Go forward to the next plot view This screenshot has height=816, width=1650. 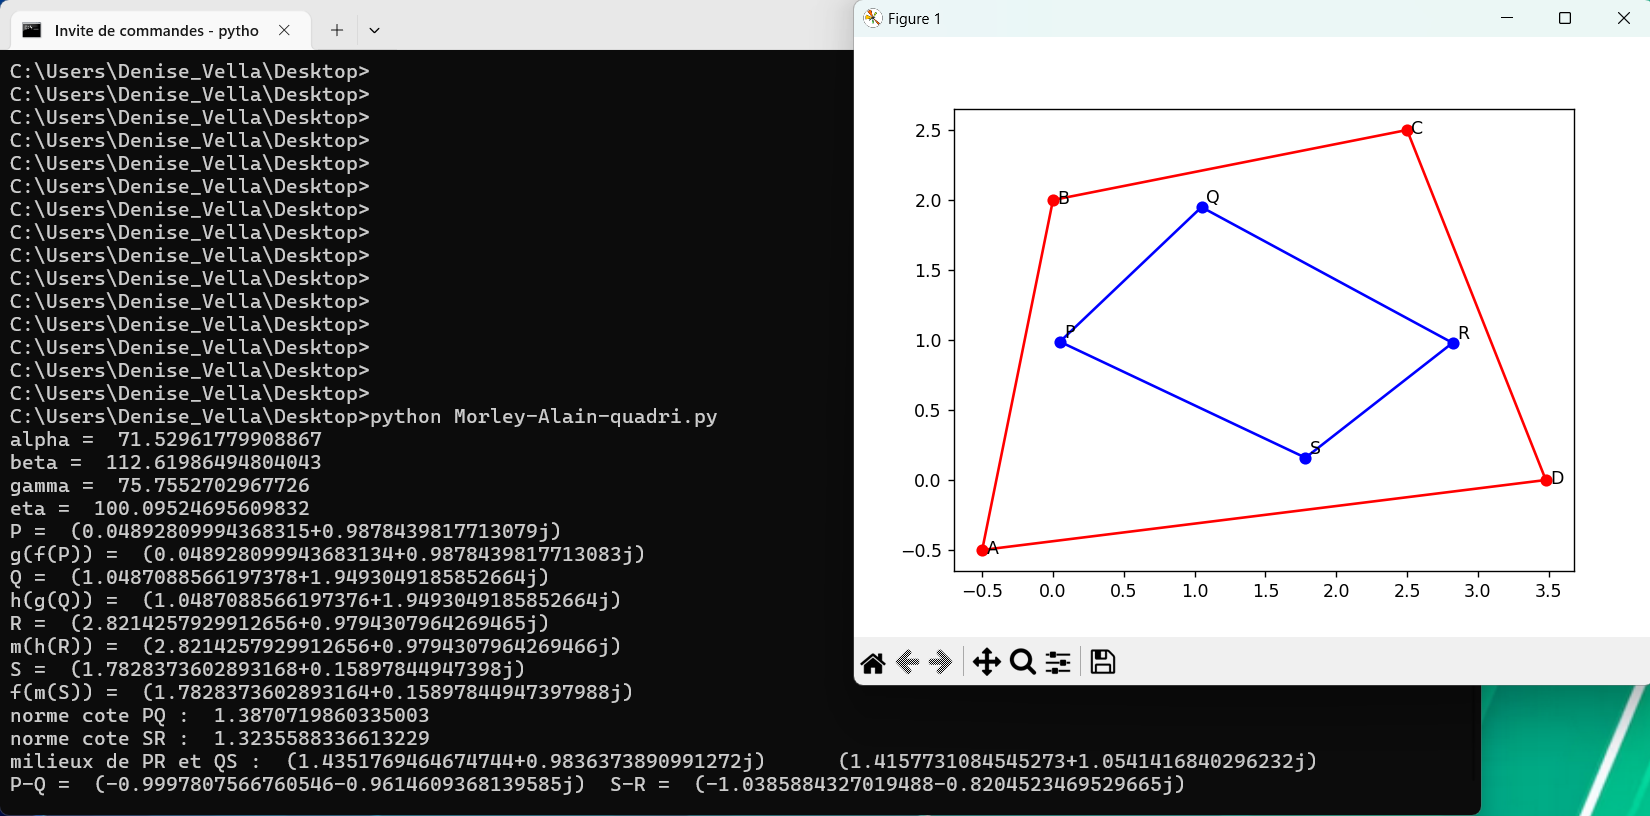[x=940, y=662]
